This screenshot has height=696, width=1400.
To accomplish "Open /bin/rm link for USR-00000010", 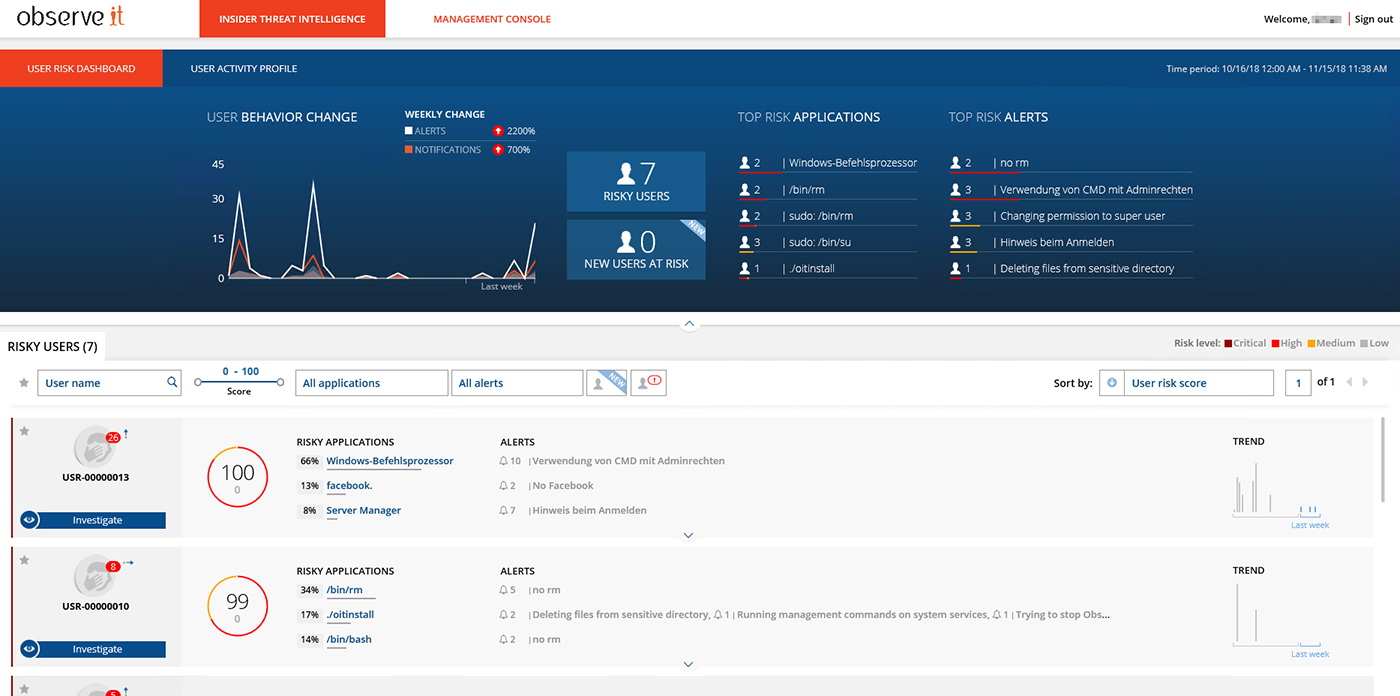I will click(x=345, y=590).
